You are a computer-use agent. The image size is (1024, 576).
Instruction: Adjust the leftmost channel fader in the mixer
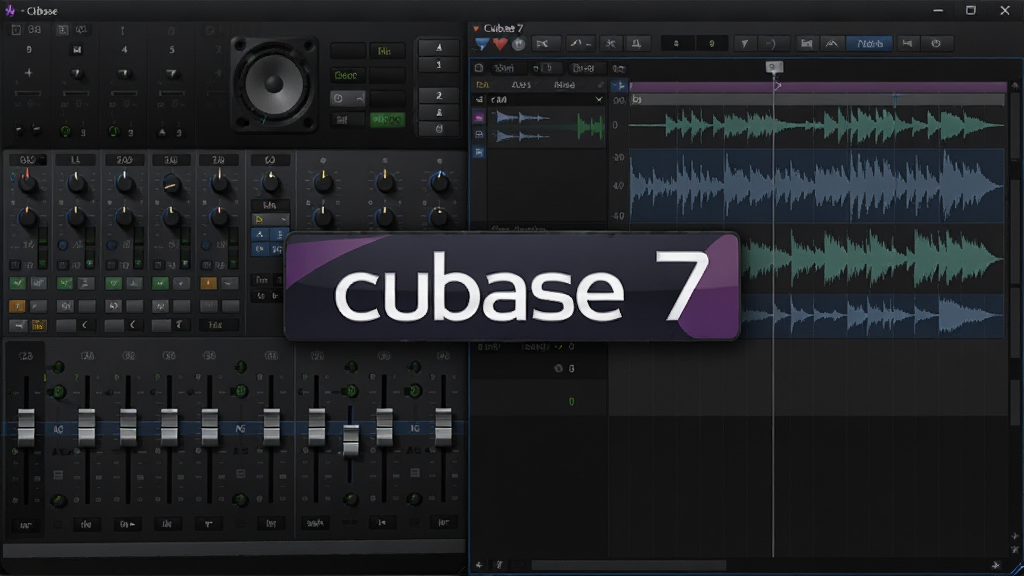[x=26, y=428]
